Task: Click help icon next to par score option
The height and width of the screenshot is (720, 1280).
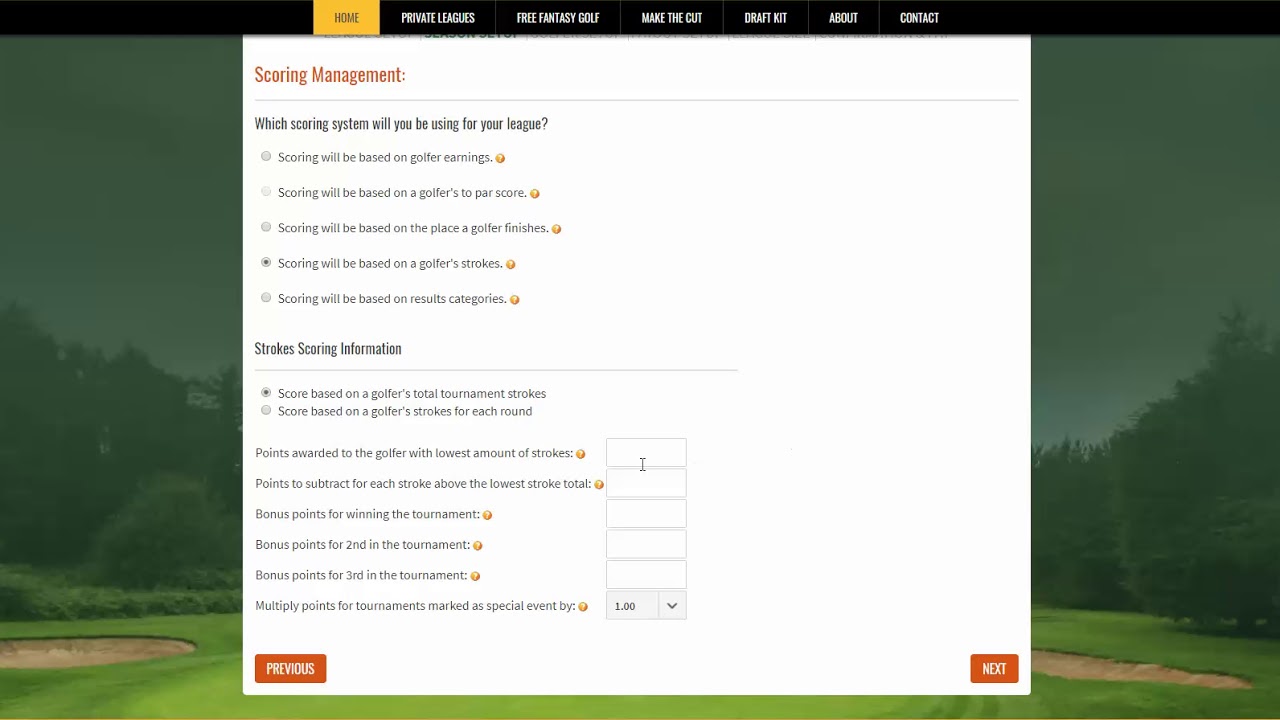Action: pos(534,194)
